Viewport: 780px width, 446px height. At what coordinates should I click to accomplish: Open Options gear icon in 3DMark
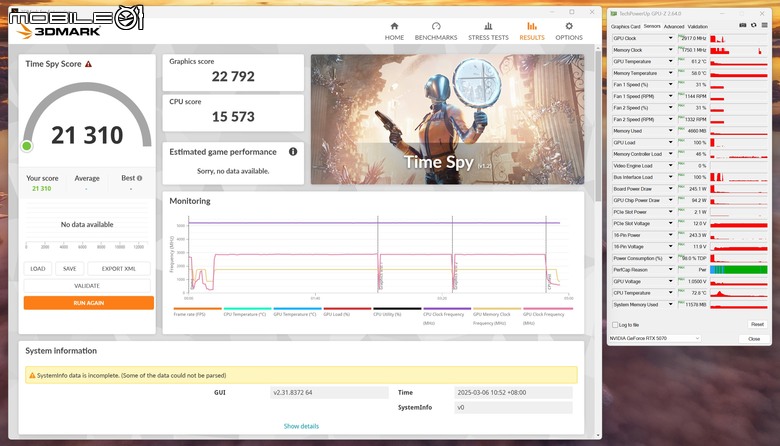(x=569, y=26)
